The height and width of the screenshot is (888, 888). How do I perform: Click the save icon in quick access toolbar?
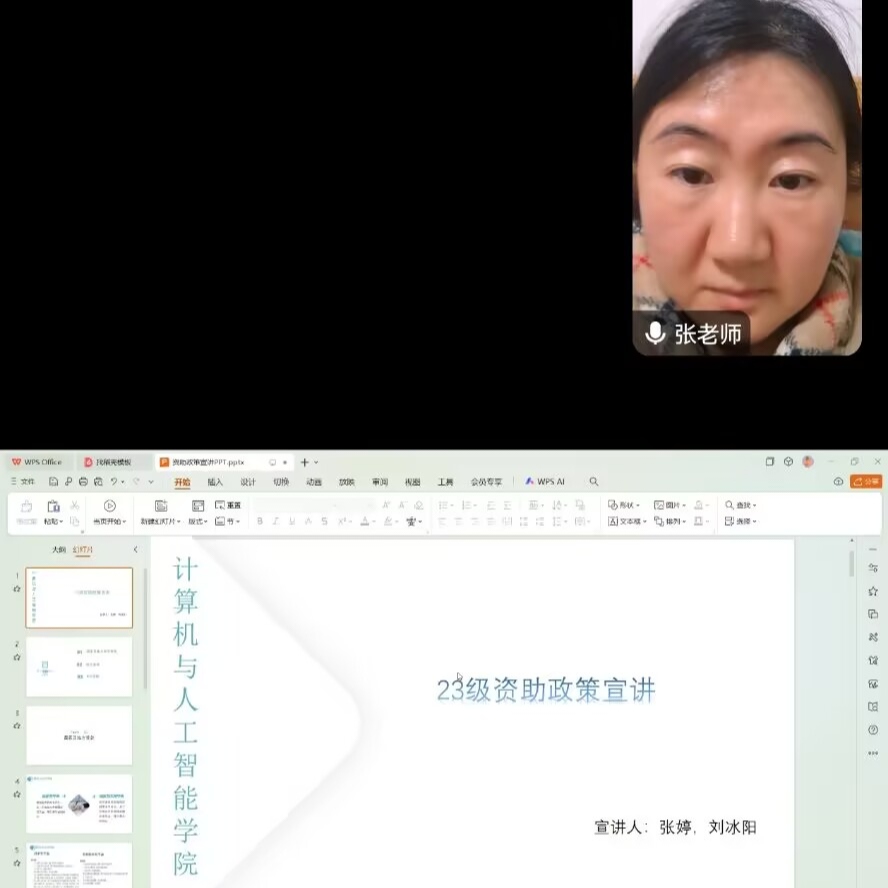(54, 482)
